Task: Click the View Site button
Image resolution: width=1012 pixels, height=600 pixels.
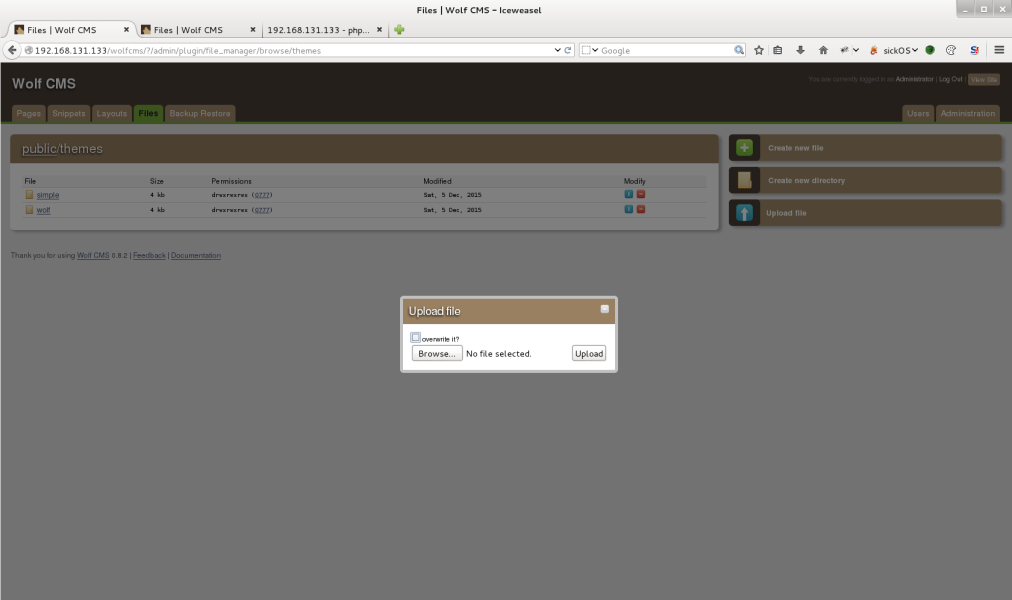Action: click(984, 79)
